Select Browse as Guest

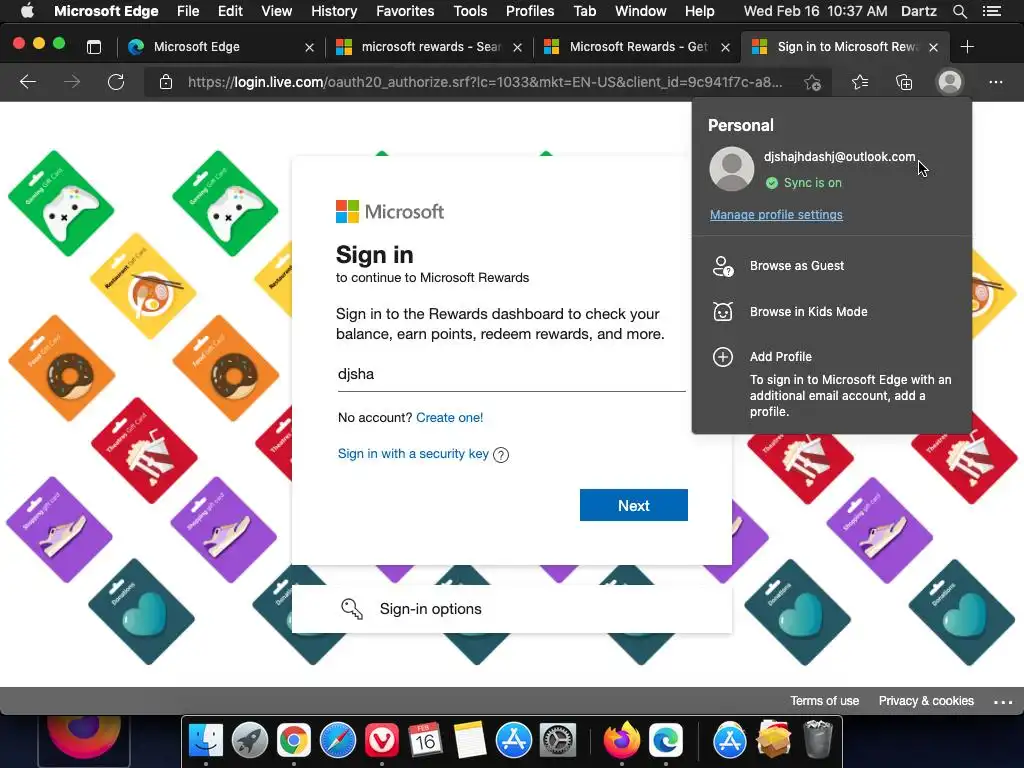(x=831, y=266)
